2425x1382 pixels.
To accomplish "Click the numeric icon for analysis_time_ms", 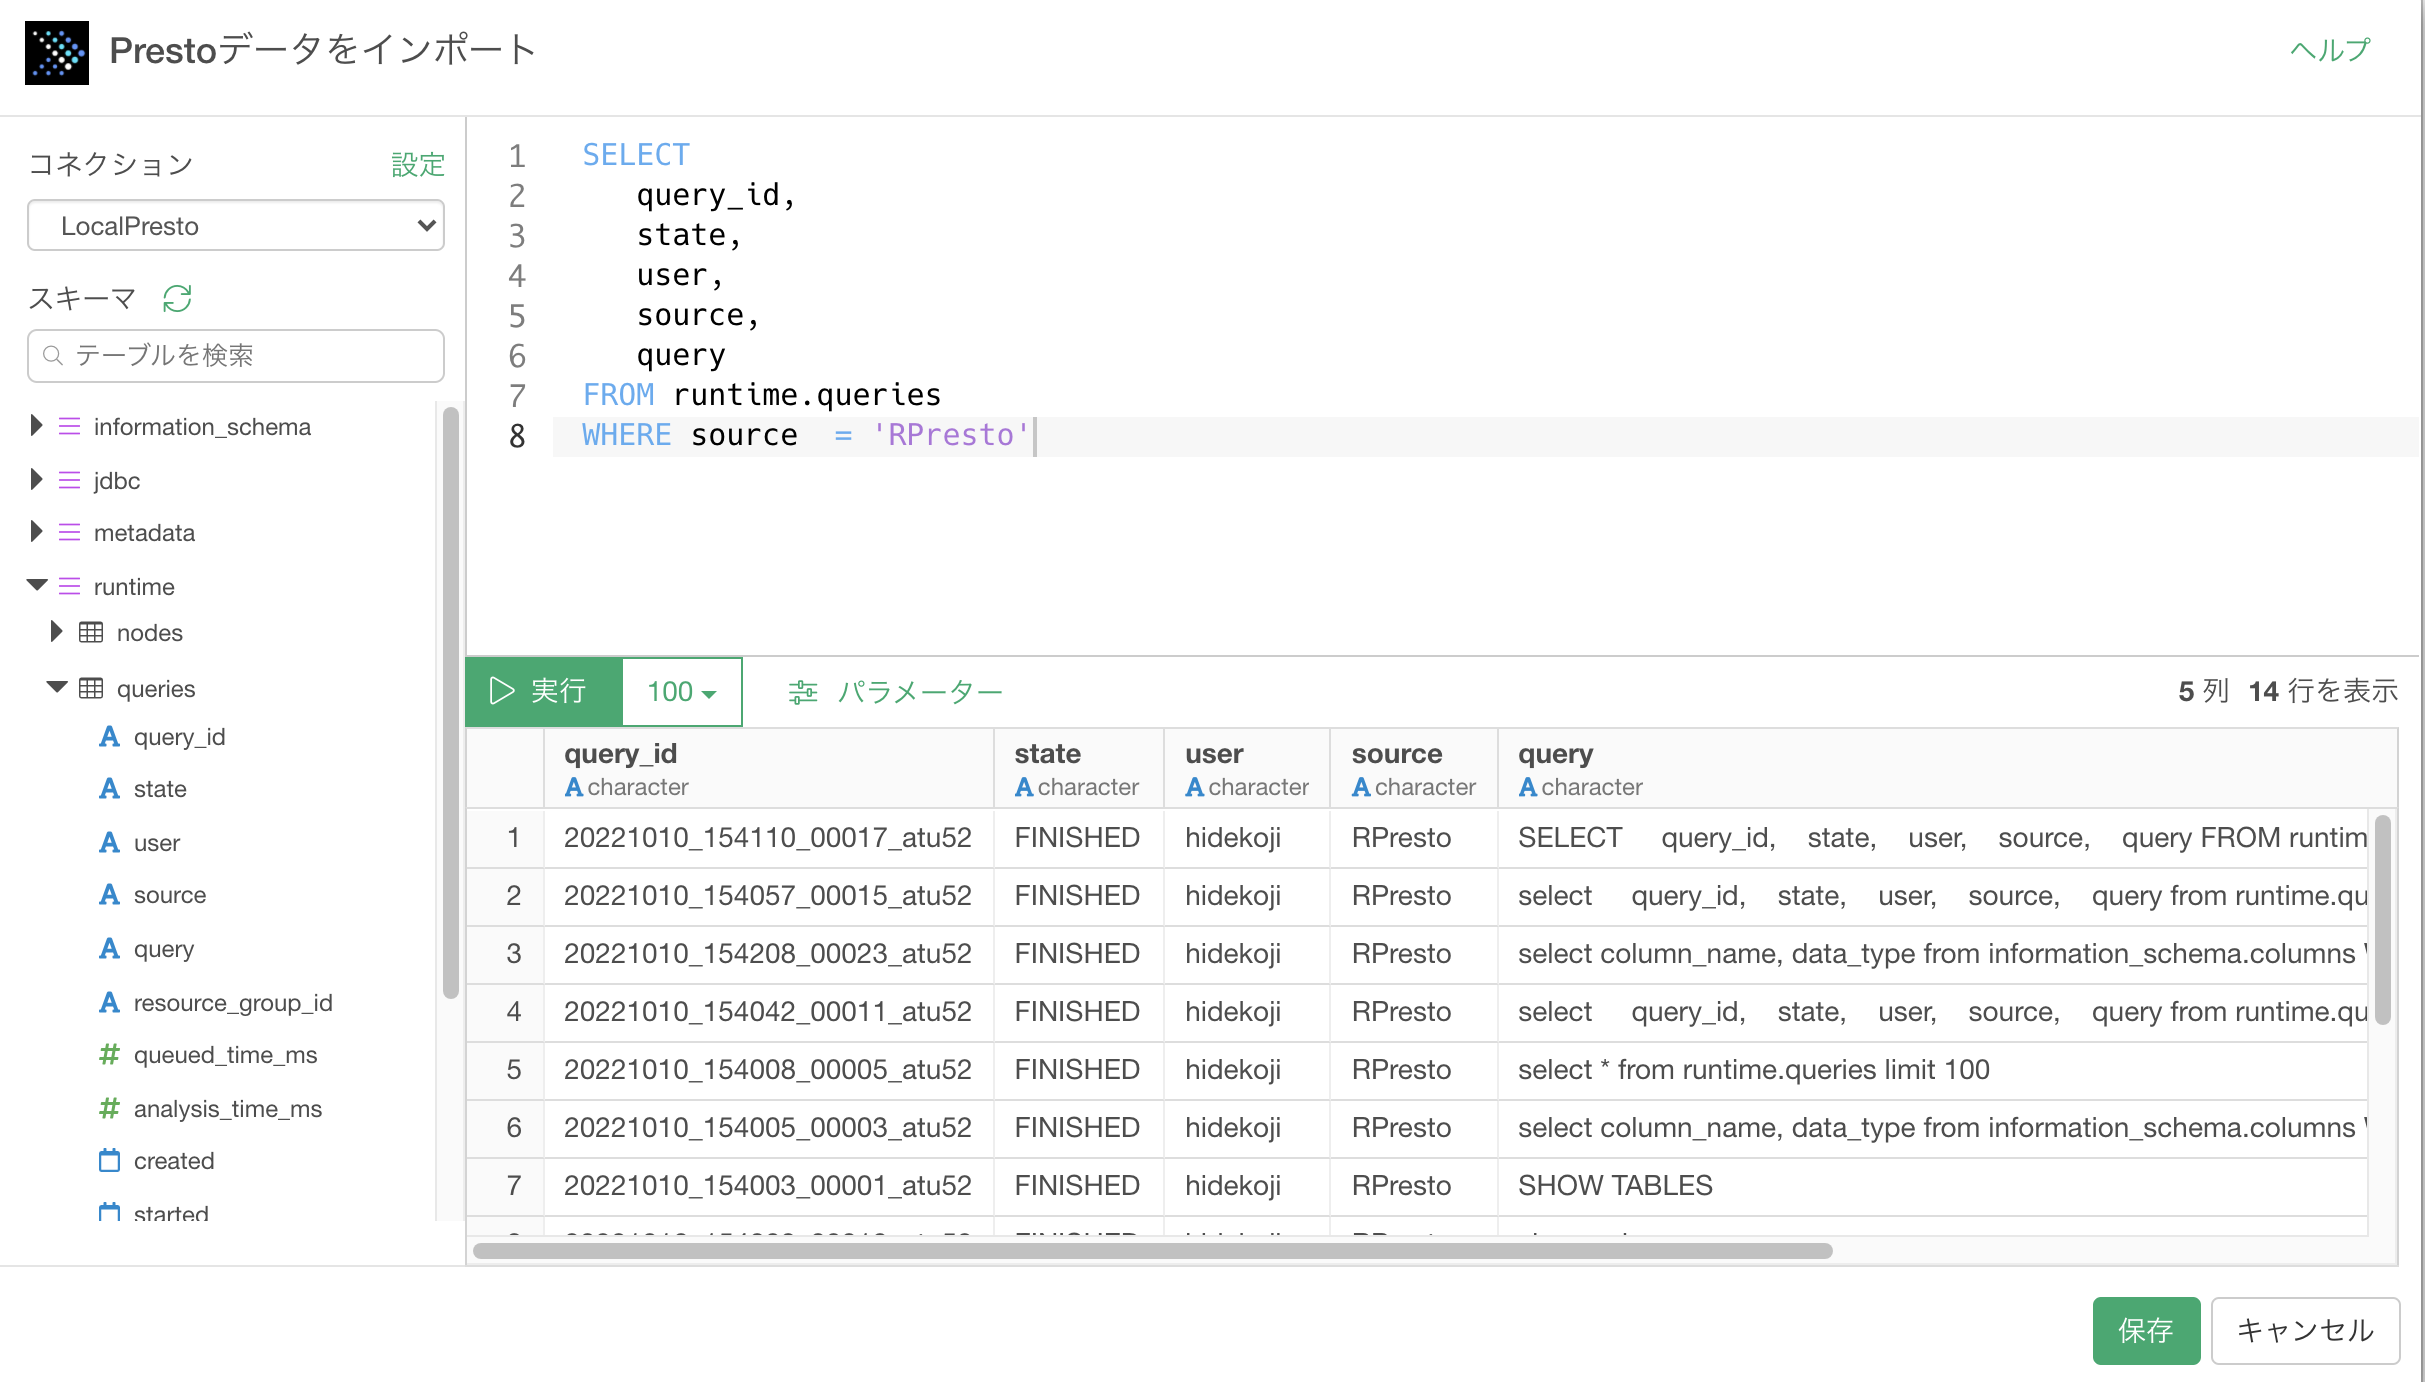I will point(109,1109).
